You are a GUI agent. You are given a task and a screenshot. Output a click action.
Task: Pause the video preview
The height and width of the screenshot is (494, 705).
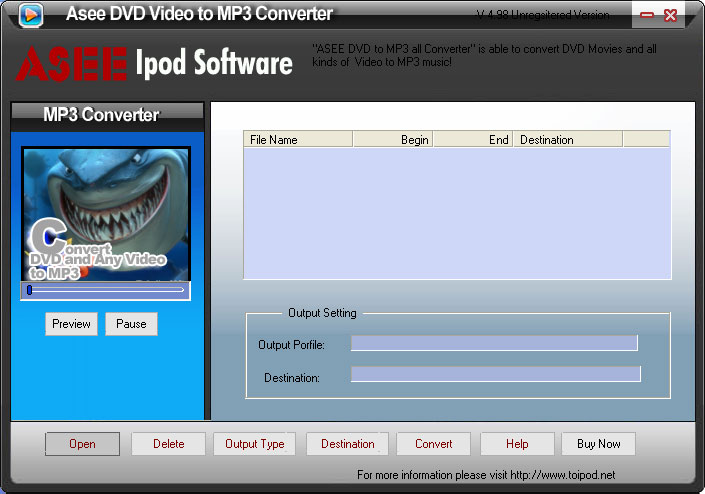(131, 324)
